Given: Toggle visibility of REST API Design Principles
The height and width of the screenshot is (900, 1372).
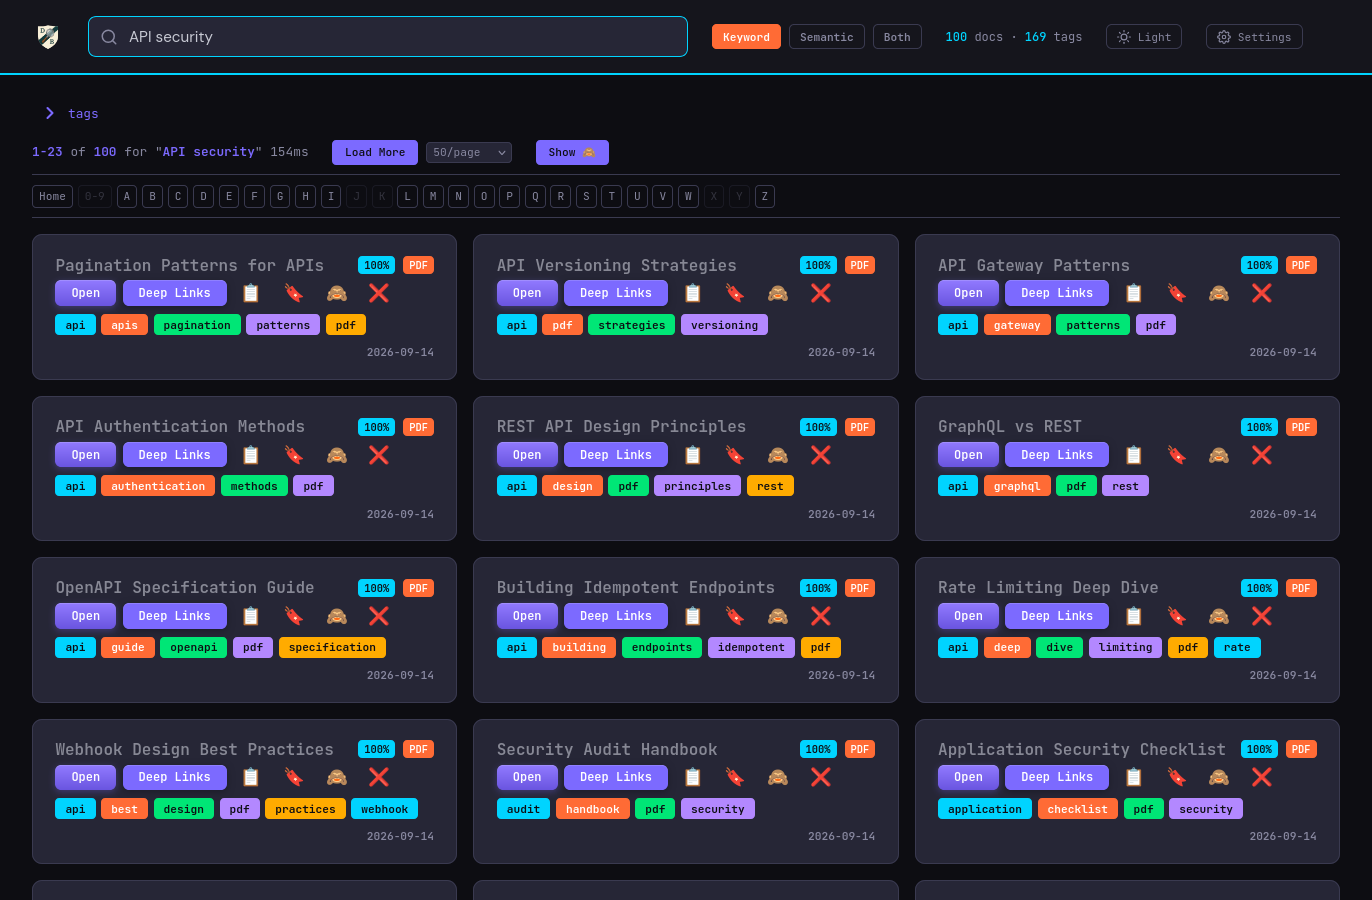Looking at the screenshot, I should click(778, 455).
